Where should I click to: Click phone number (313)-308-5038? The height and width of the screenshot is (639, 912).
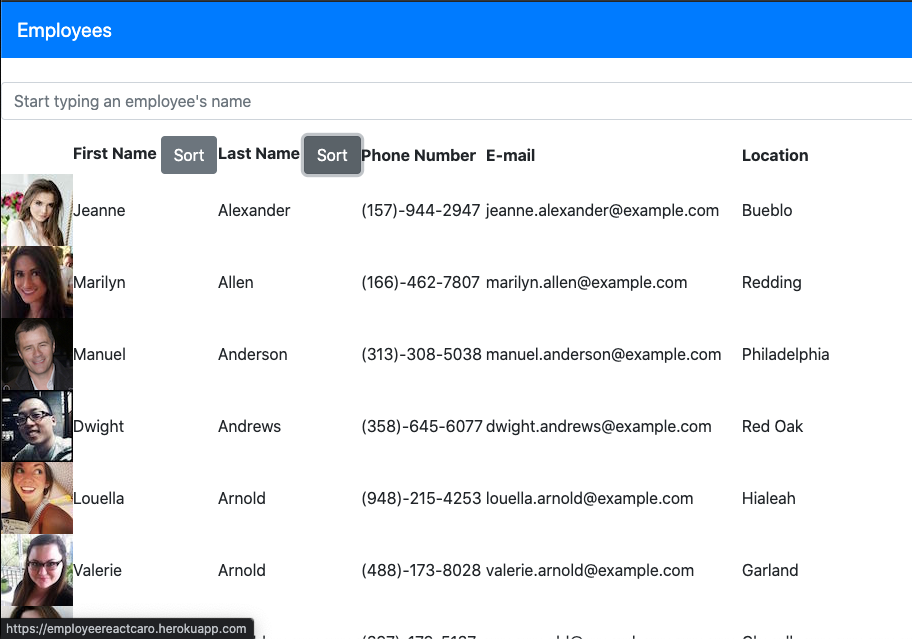click(x=421, y=355)
